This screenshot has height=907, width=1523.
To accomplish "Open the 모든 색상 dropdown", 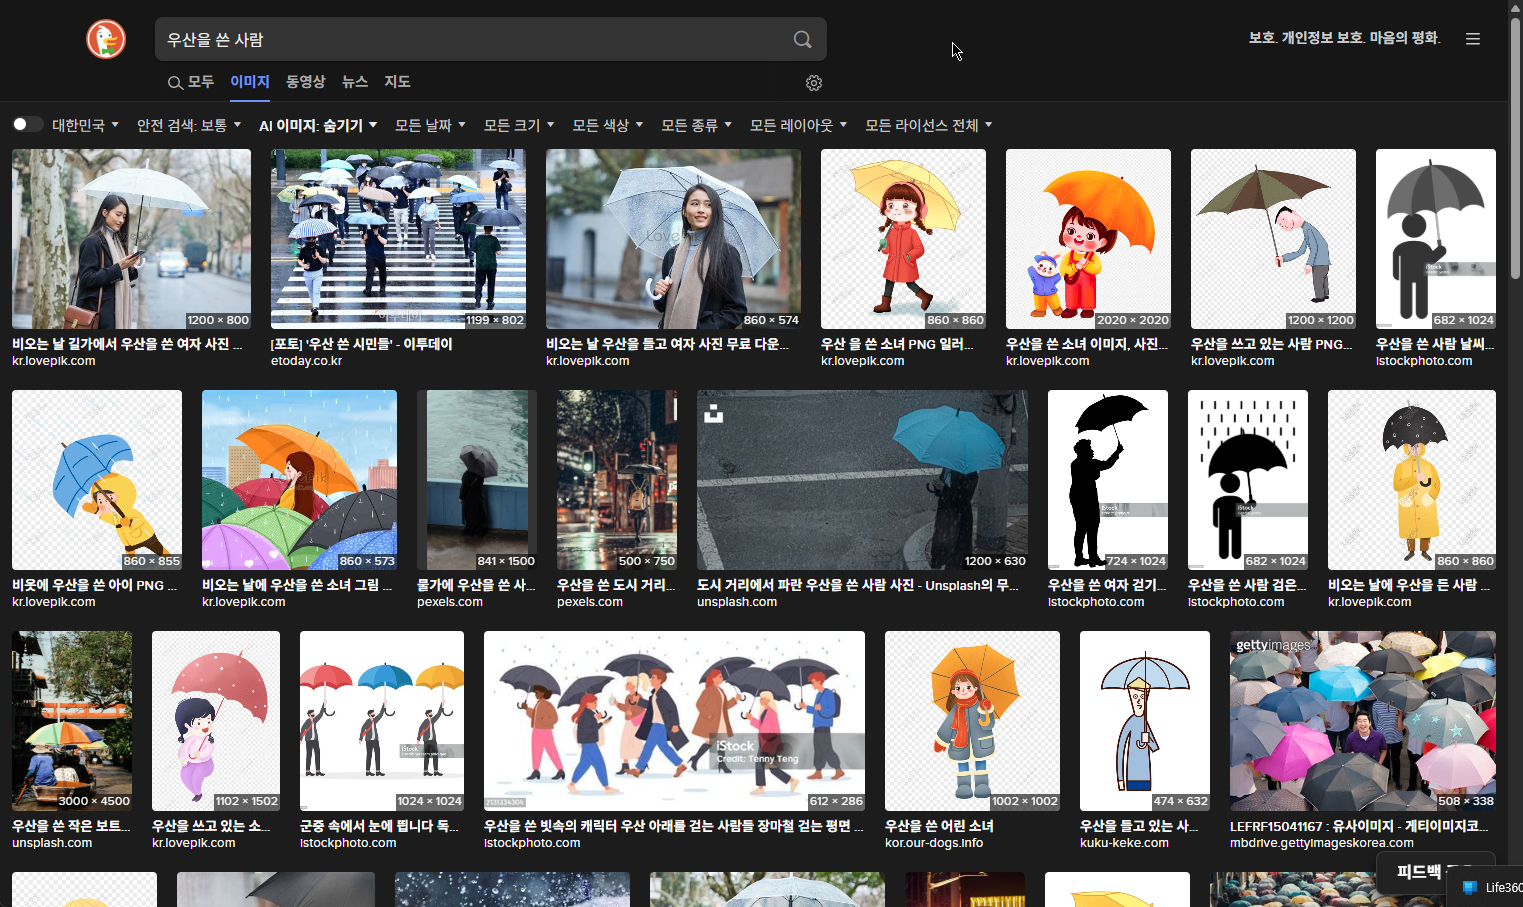I will tap(606, 124).
